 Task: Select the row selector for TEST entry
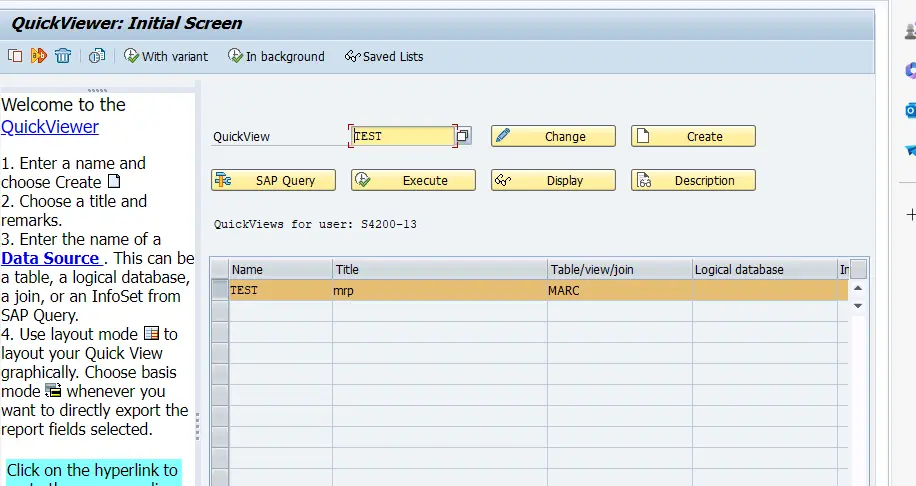pos(219,290)
